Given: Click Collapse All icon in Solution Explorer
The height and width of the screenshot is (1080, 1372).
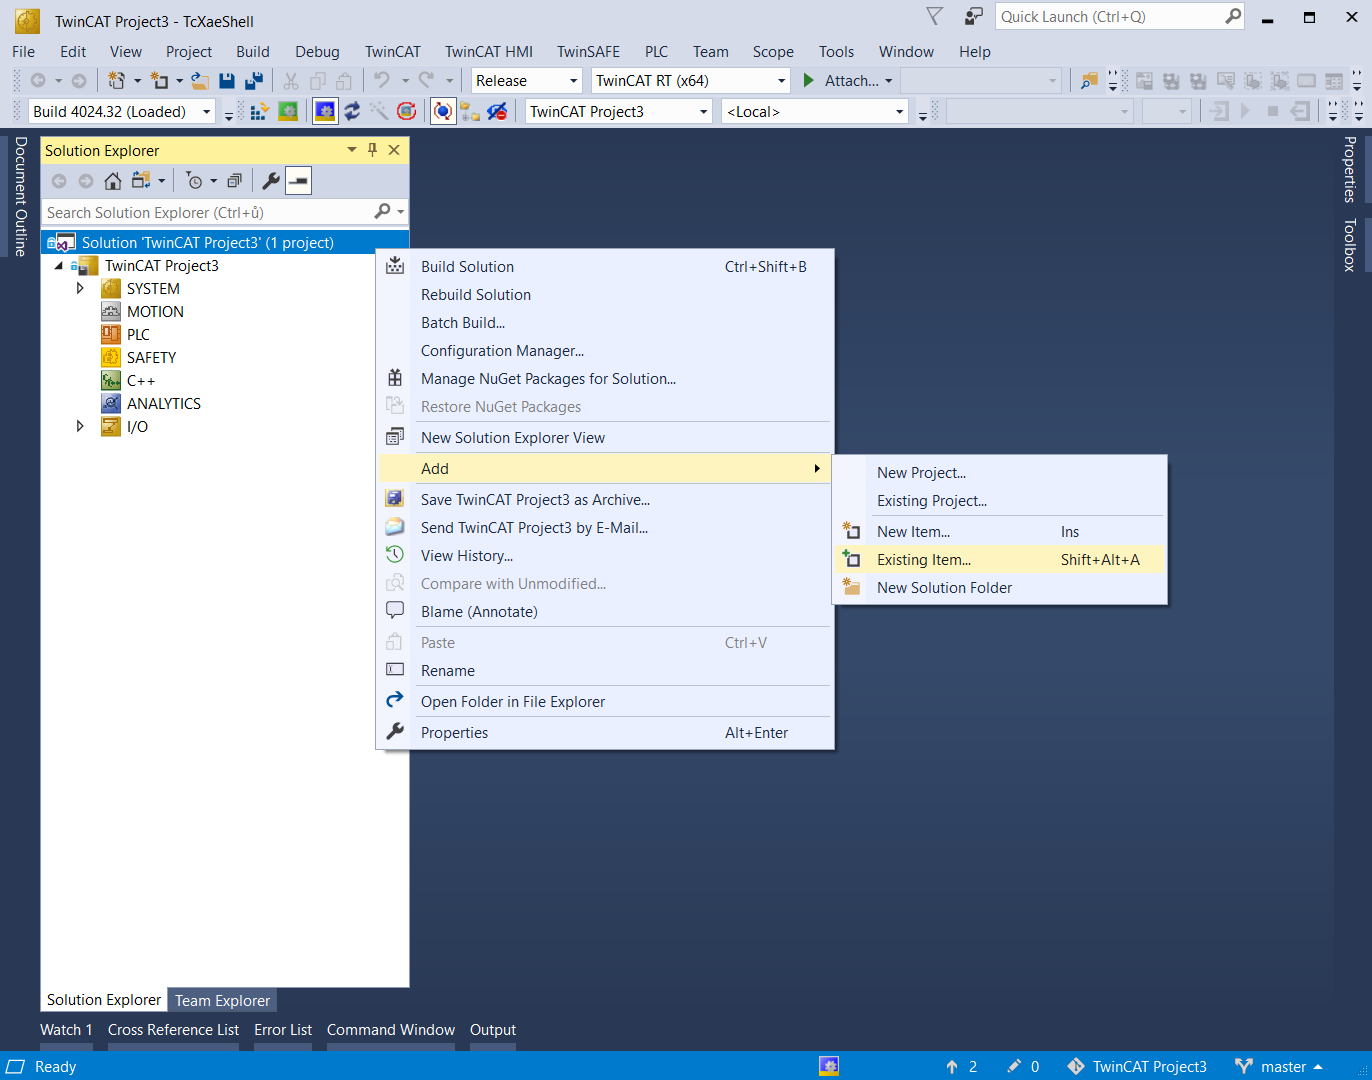Looking at the screenshot, I should (234, 181).
